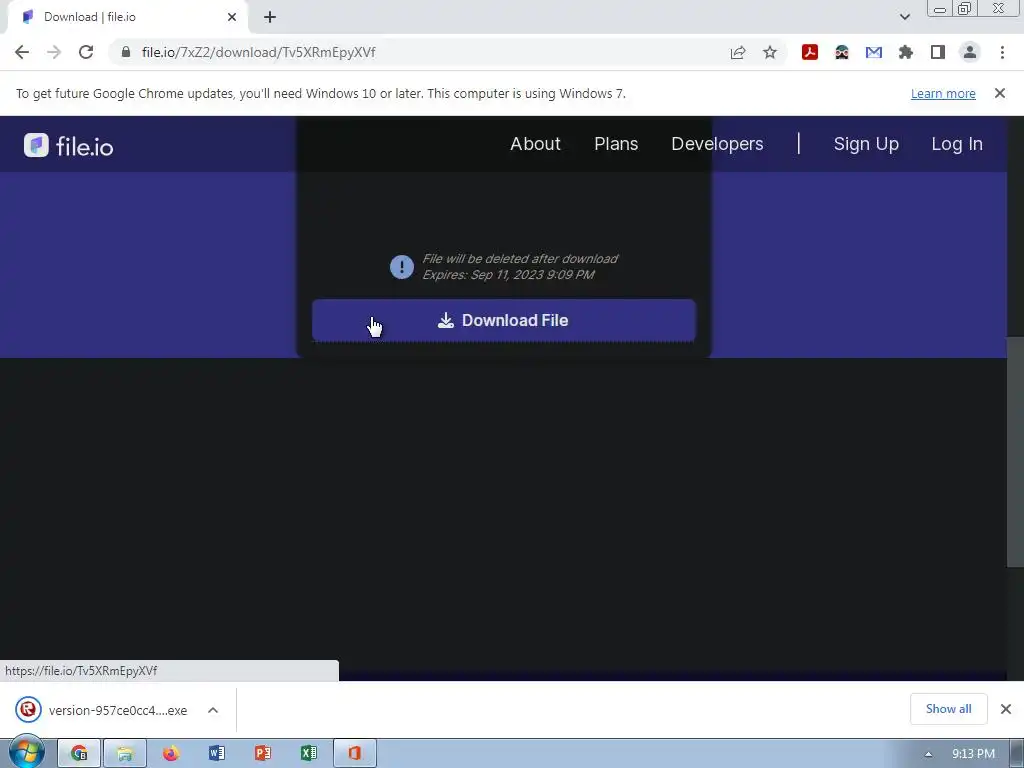This screenshot has height=768, width=1024.
Task: Close the downloads bar
Action: 1006,709
